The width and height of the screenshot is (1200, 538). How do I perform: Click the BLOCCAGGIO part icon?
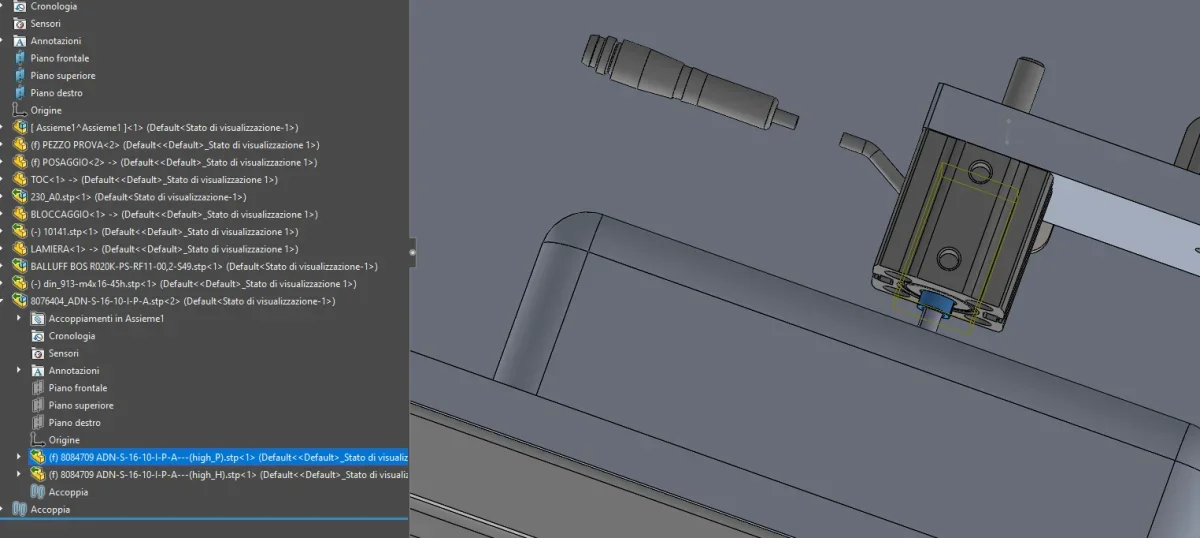tap(19, 214)
